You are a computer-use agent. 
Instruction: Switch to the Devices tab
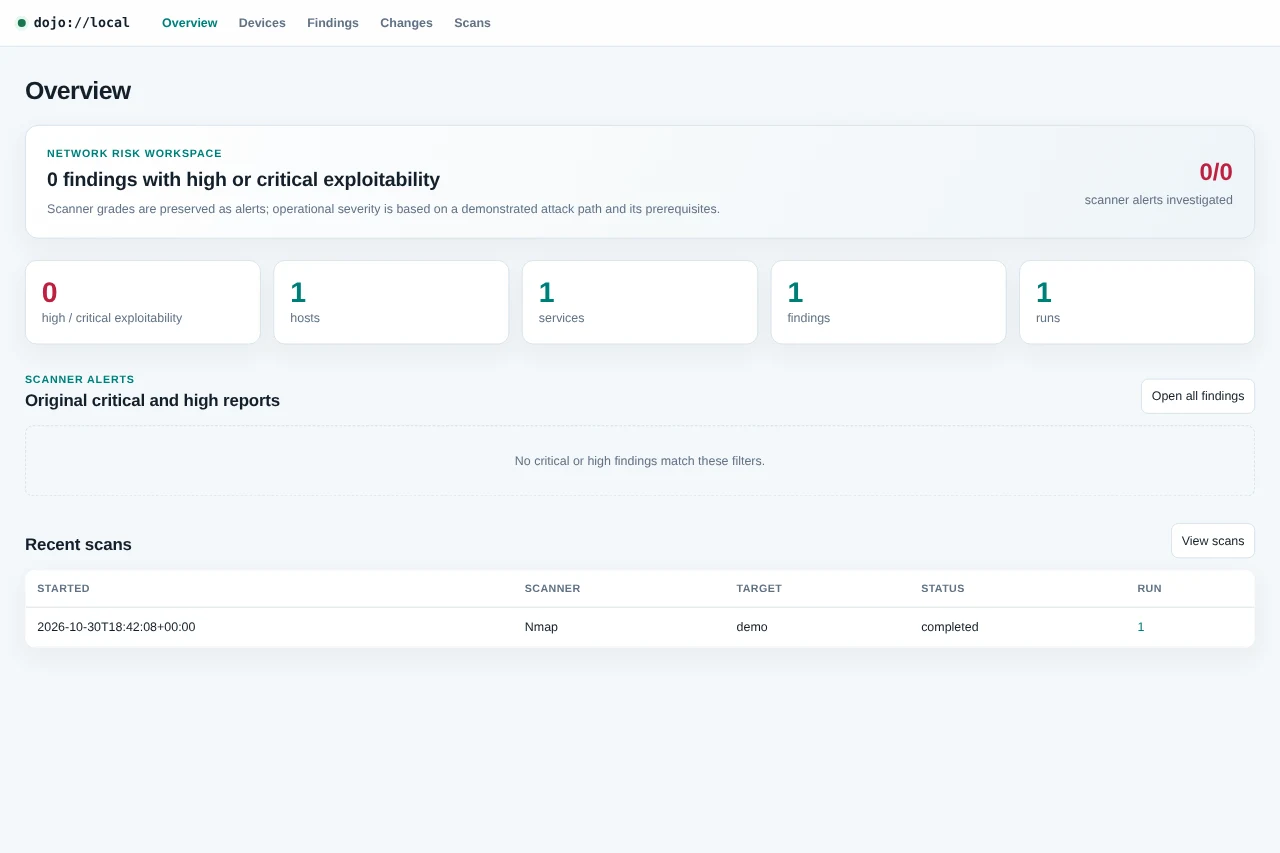[262, 23]
